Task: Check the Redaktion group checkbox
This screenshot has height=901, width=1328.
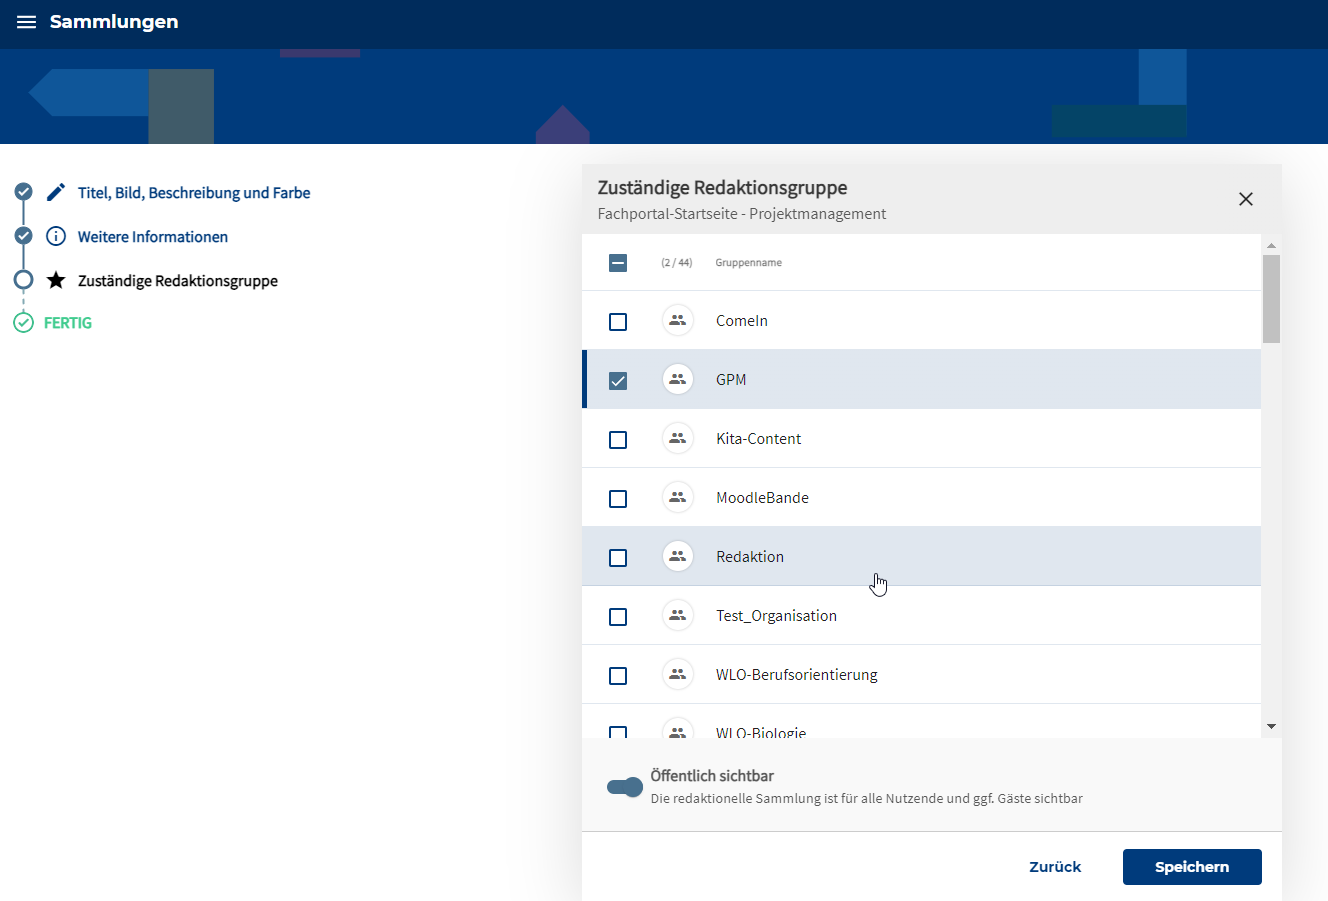Action: point(618,558)
